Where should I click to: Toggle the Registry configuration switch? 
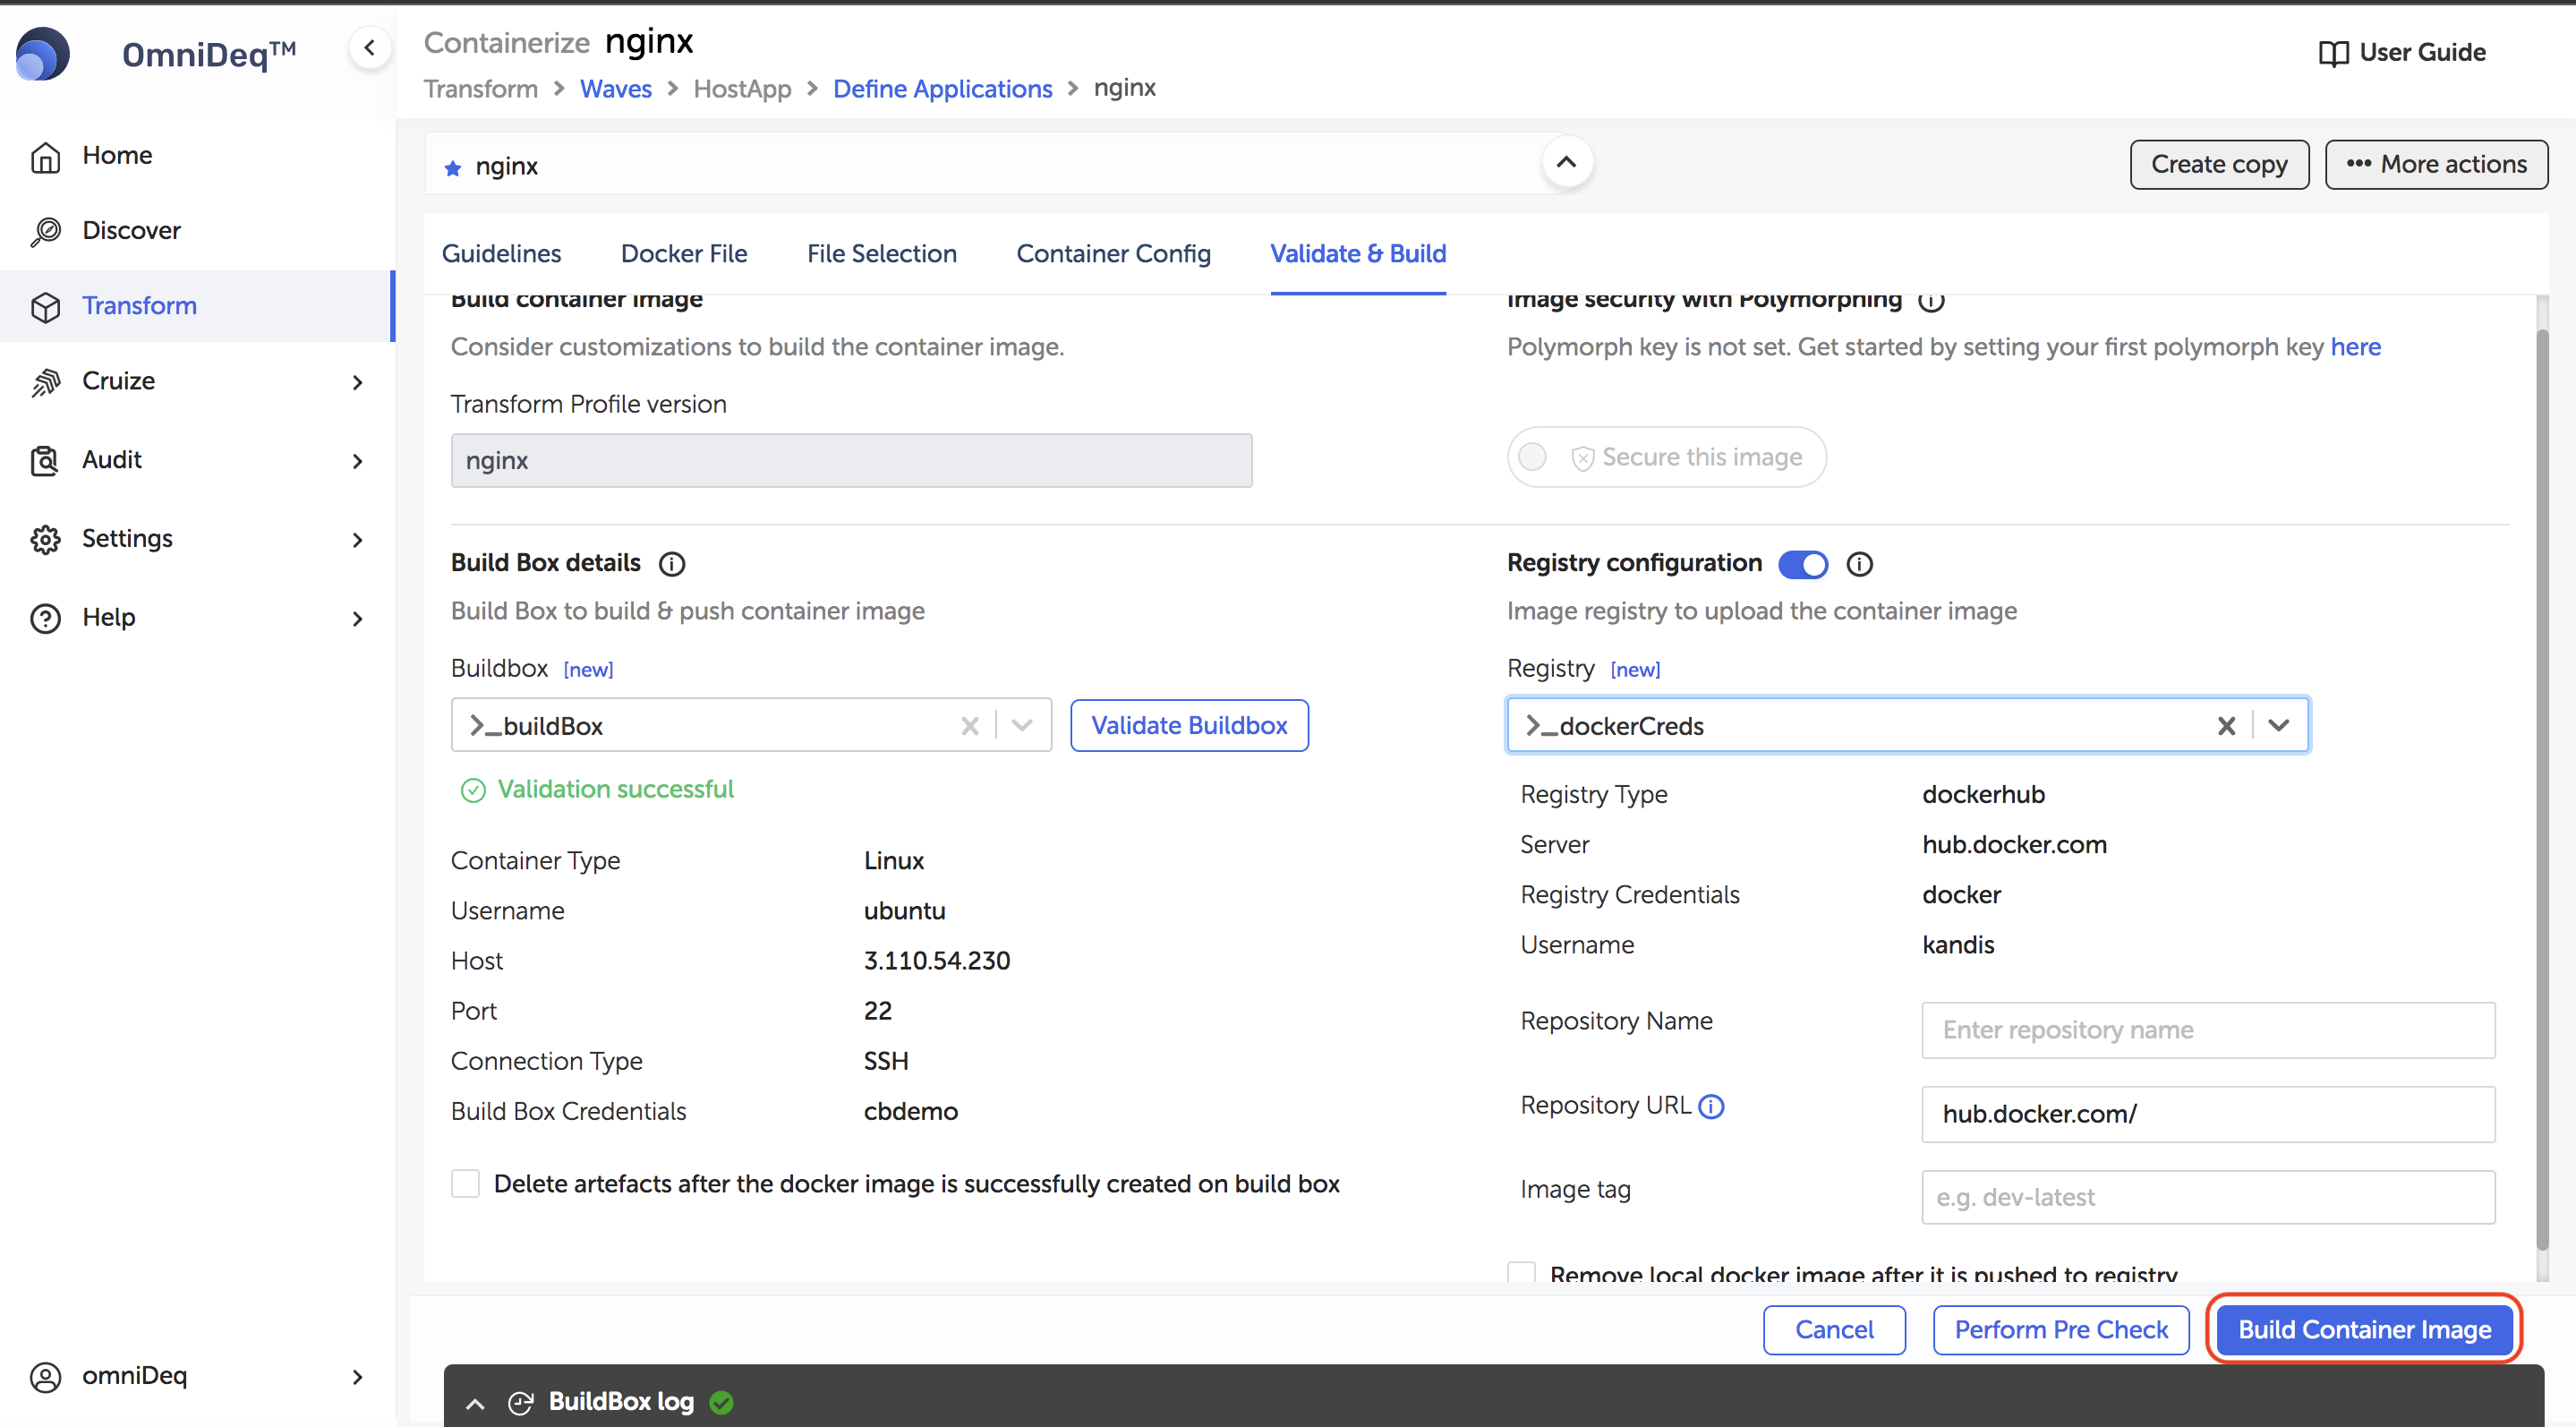point(1802,564)
